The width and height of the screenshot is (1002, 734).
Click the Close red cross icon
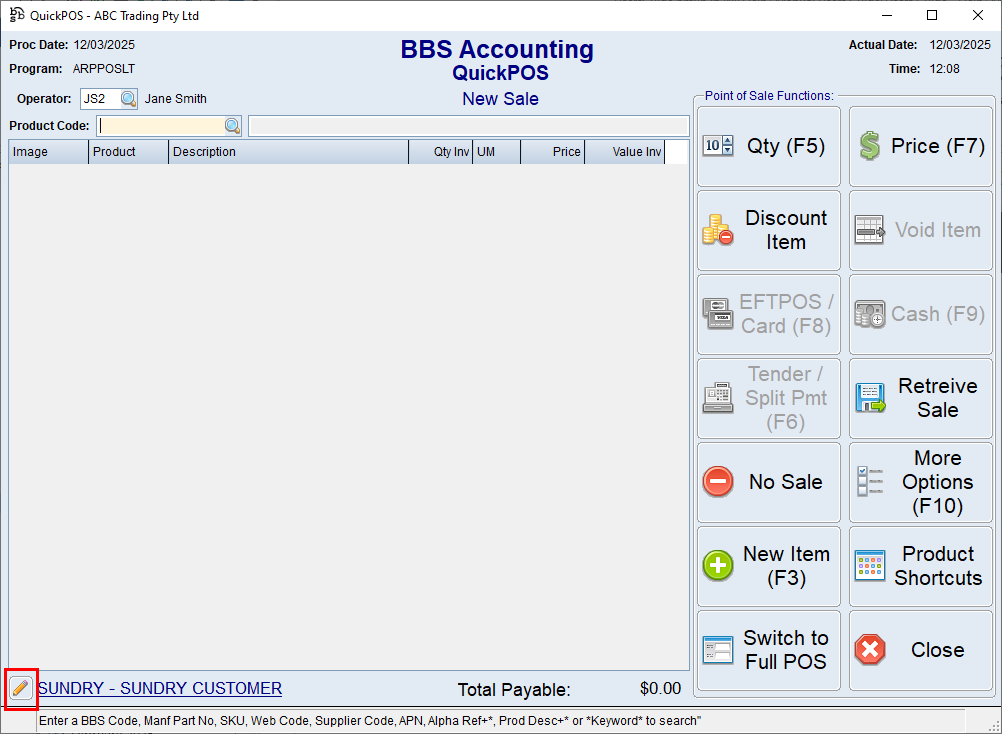(x=869, y=650)
